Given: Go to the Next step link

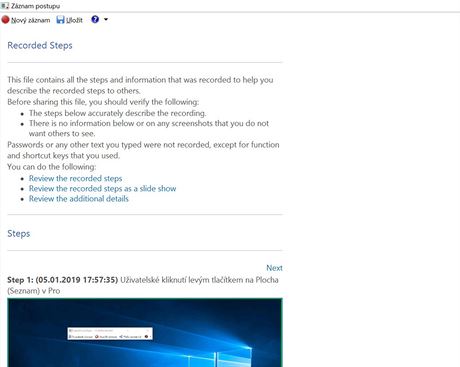Looking at the screenshot, I should click(x=274, y=268).
